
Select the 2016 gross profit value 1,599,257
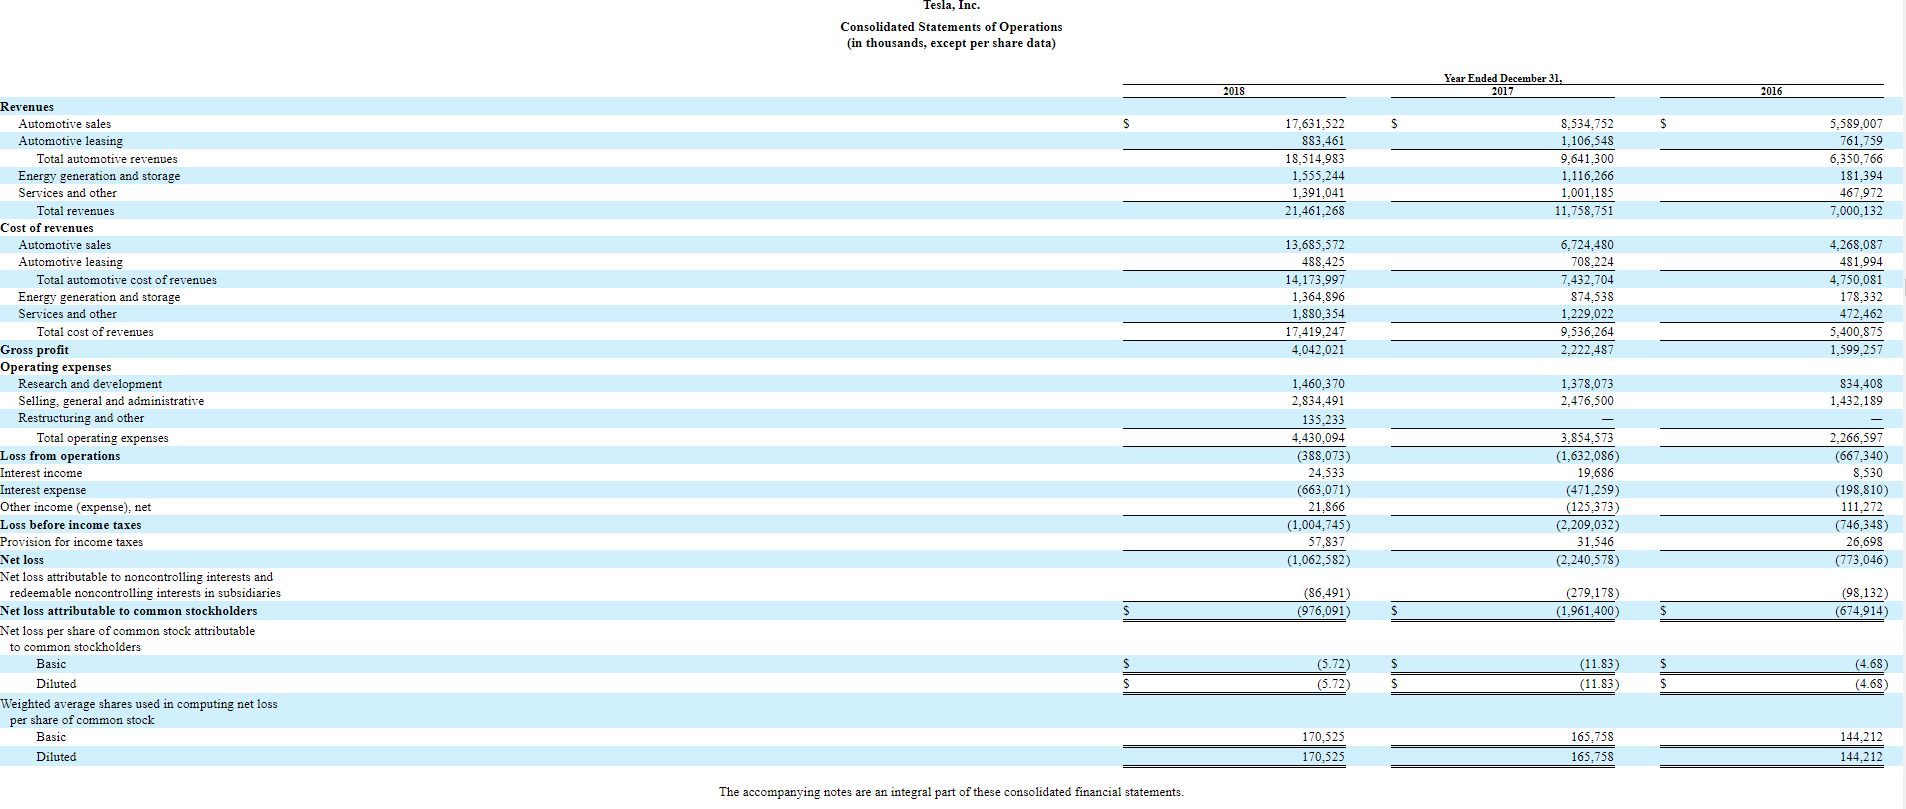pyautogui.click(x=1855, y=350)
